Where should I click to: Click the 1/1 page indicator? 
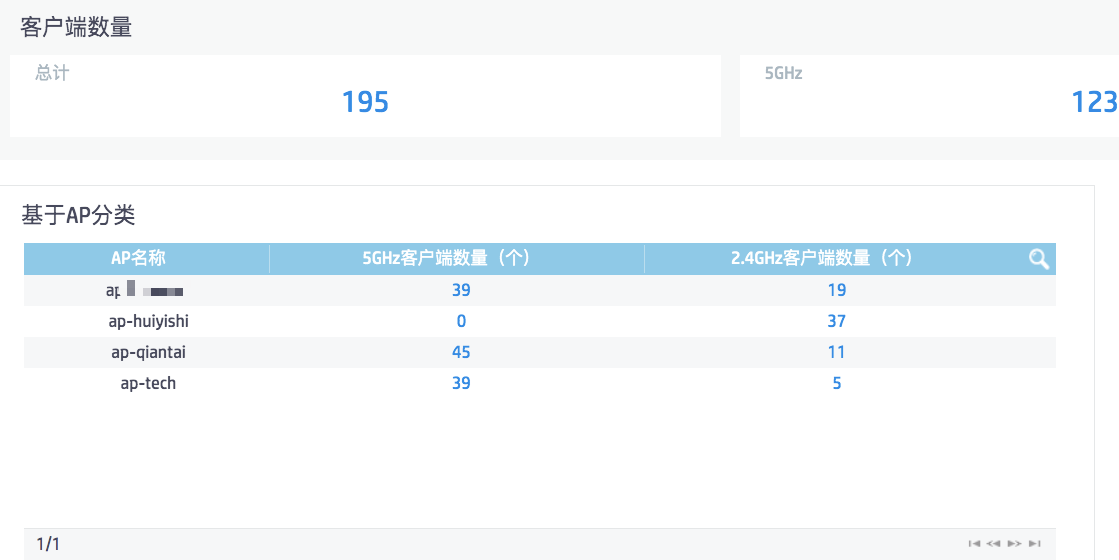pos(49,544)
